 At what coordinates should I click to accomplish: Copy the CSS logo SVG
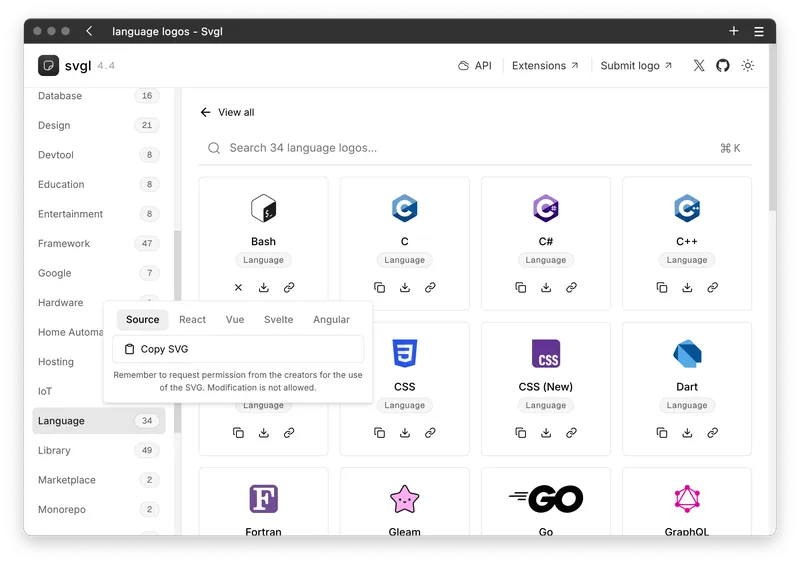pyautogui.click(x=380, y=433)
